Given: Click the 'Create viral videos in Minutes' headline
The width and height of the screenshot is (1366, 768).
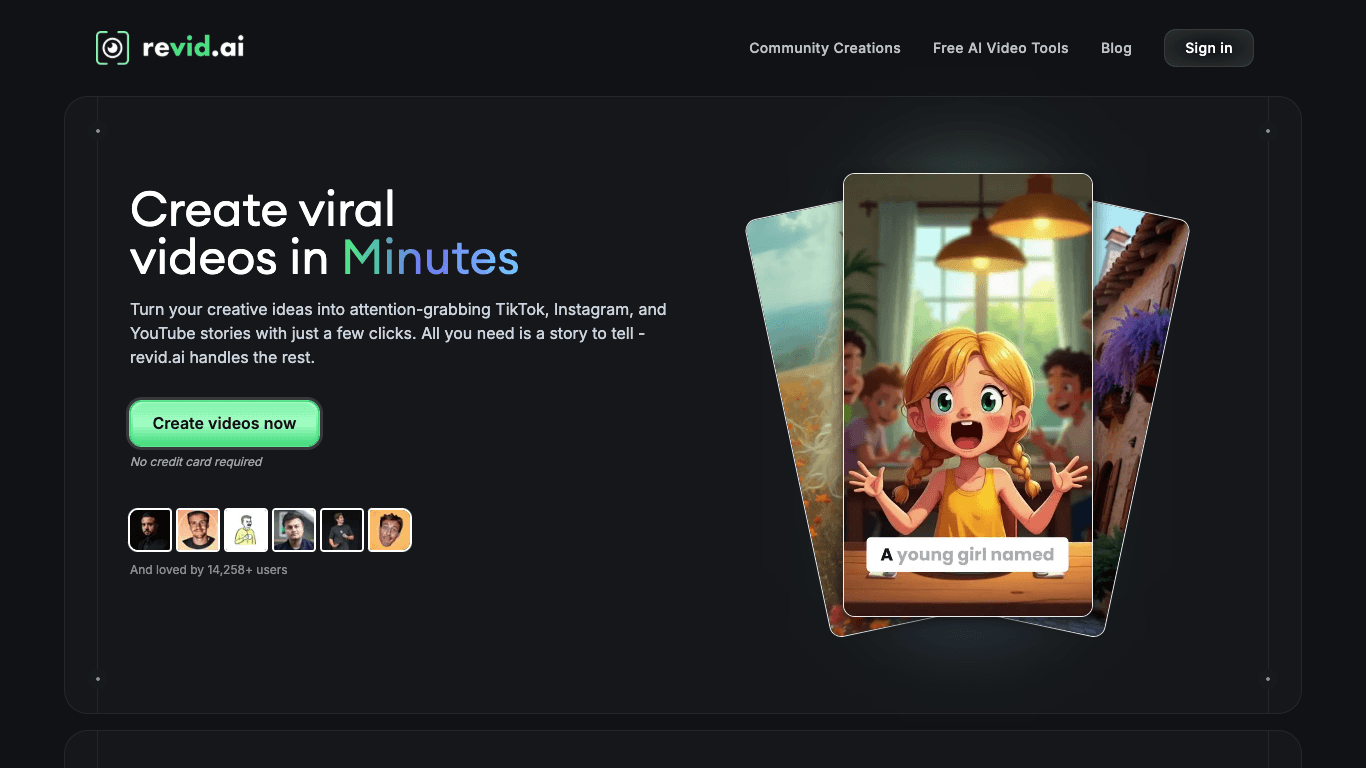Looking at the screenshot, I should (324, 233).
